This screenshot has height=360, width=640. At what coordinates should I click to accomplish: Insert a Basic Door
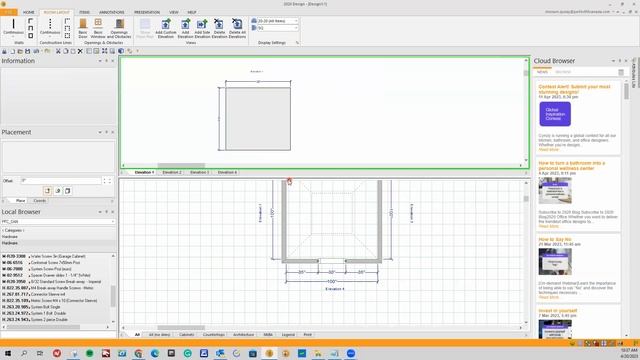click(83, 28)
